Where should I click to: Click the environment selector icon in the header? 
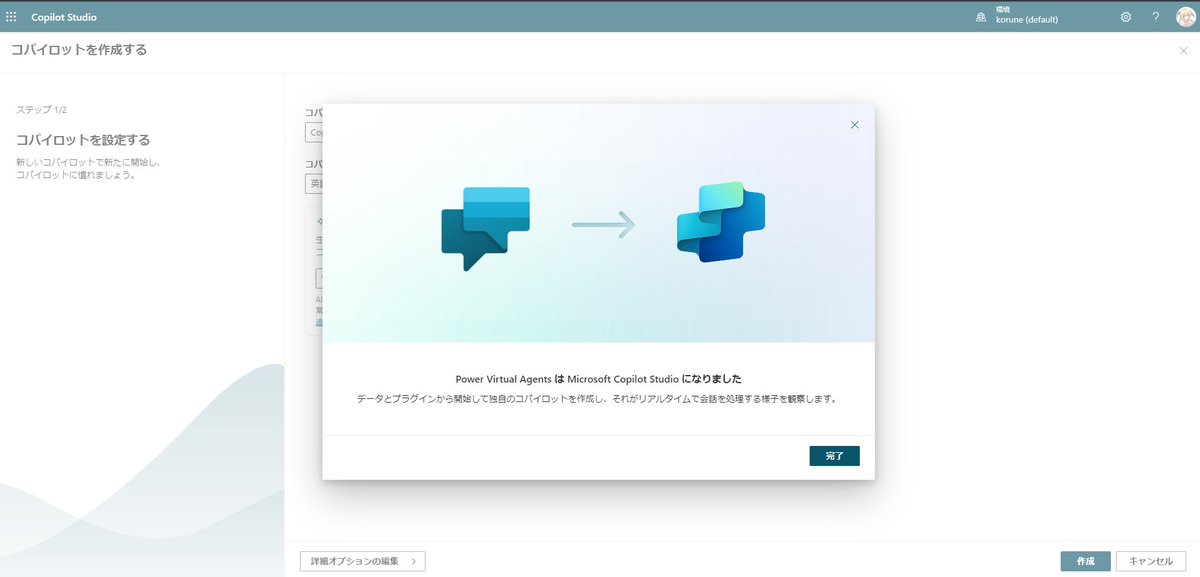coord(982,17)
